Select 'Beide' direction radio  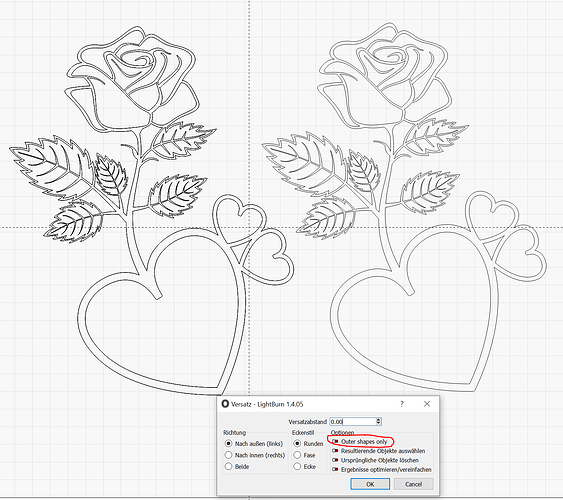coord(229,467)
